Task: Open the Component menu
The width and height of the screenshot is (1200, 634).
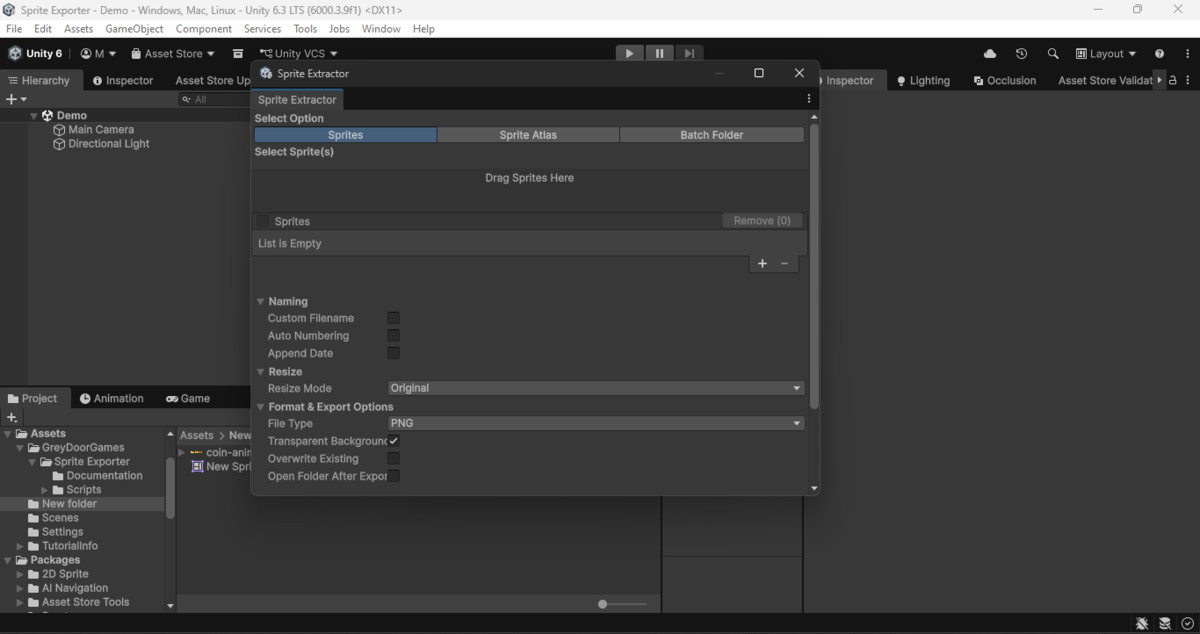Action: click(204, 29)
